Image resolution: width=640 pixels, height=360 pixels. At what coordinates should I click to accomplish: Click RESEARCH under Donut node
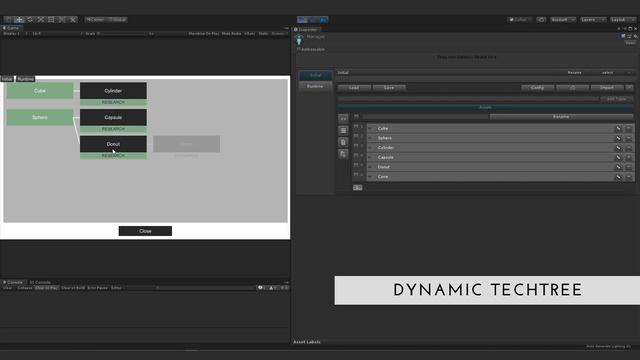pos(113,156)
